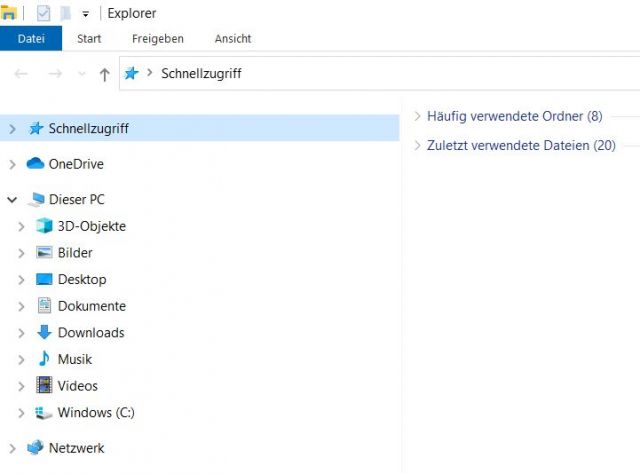Select the Dokumente label
Image resolution: width=640 pixels, height=474 pixels.
tap(92, 306)
